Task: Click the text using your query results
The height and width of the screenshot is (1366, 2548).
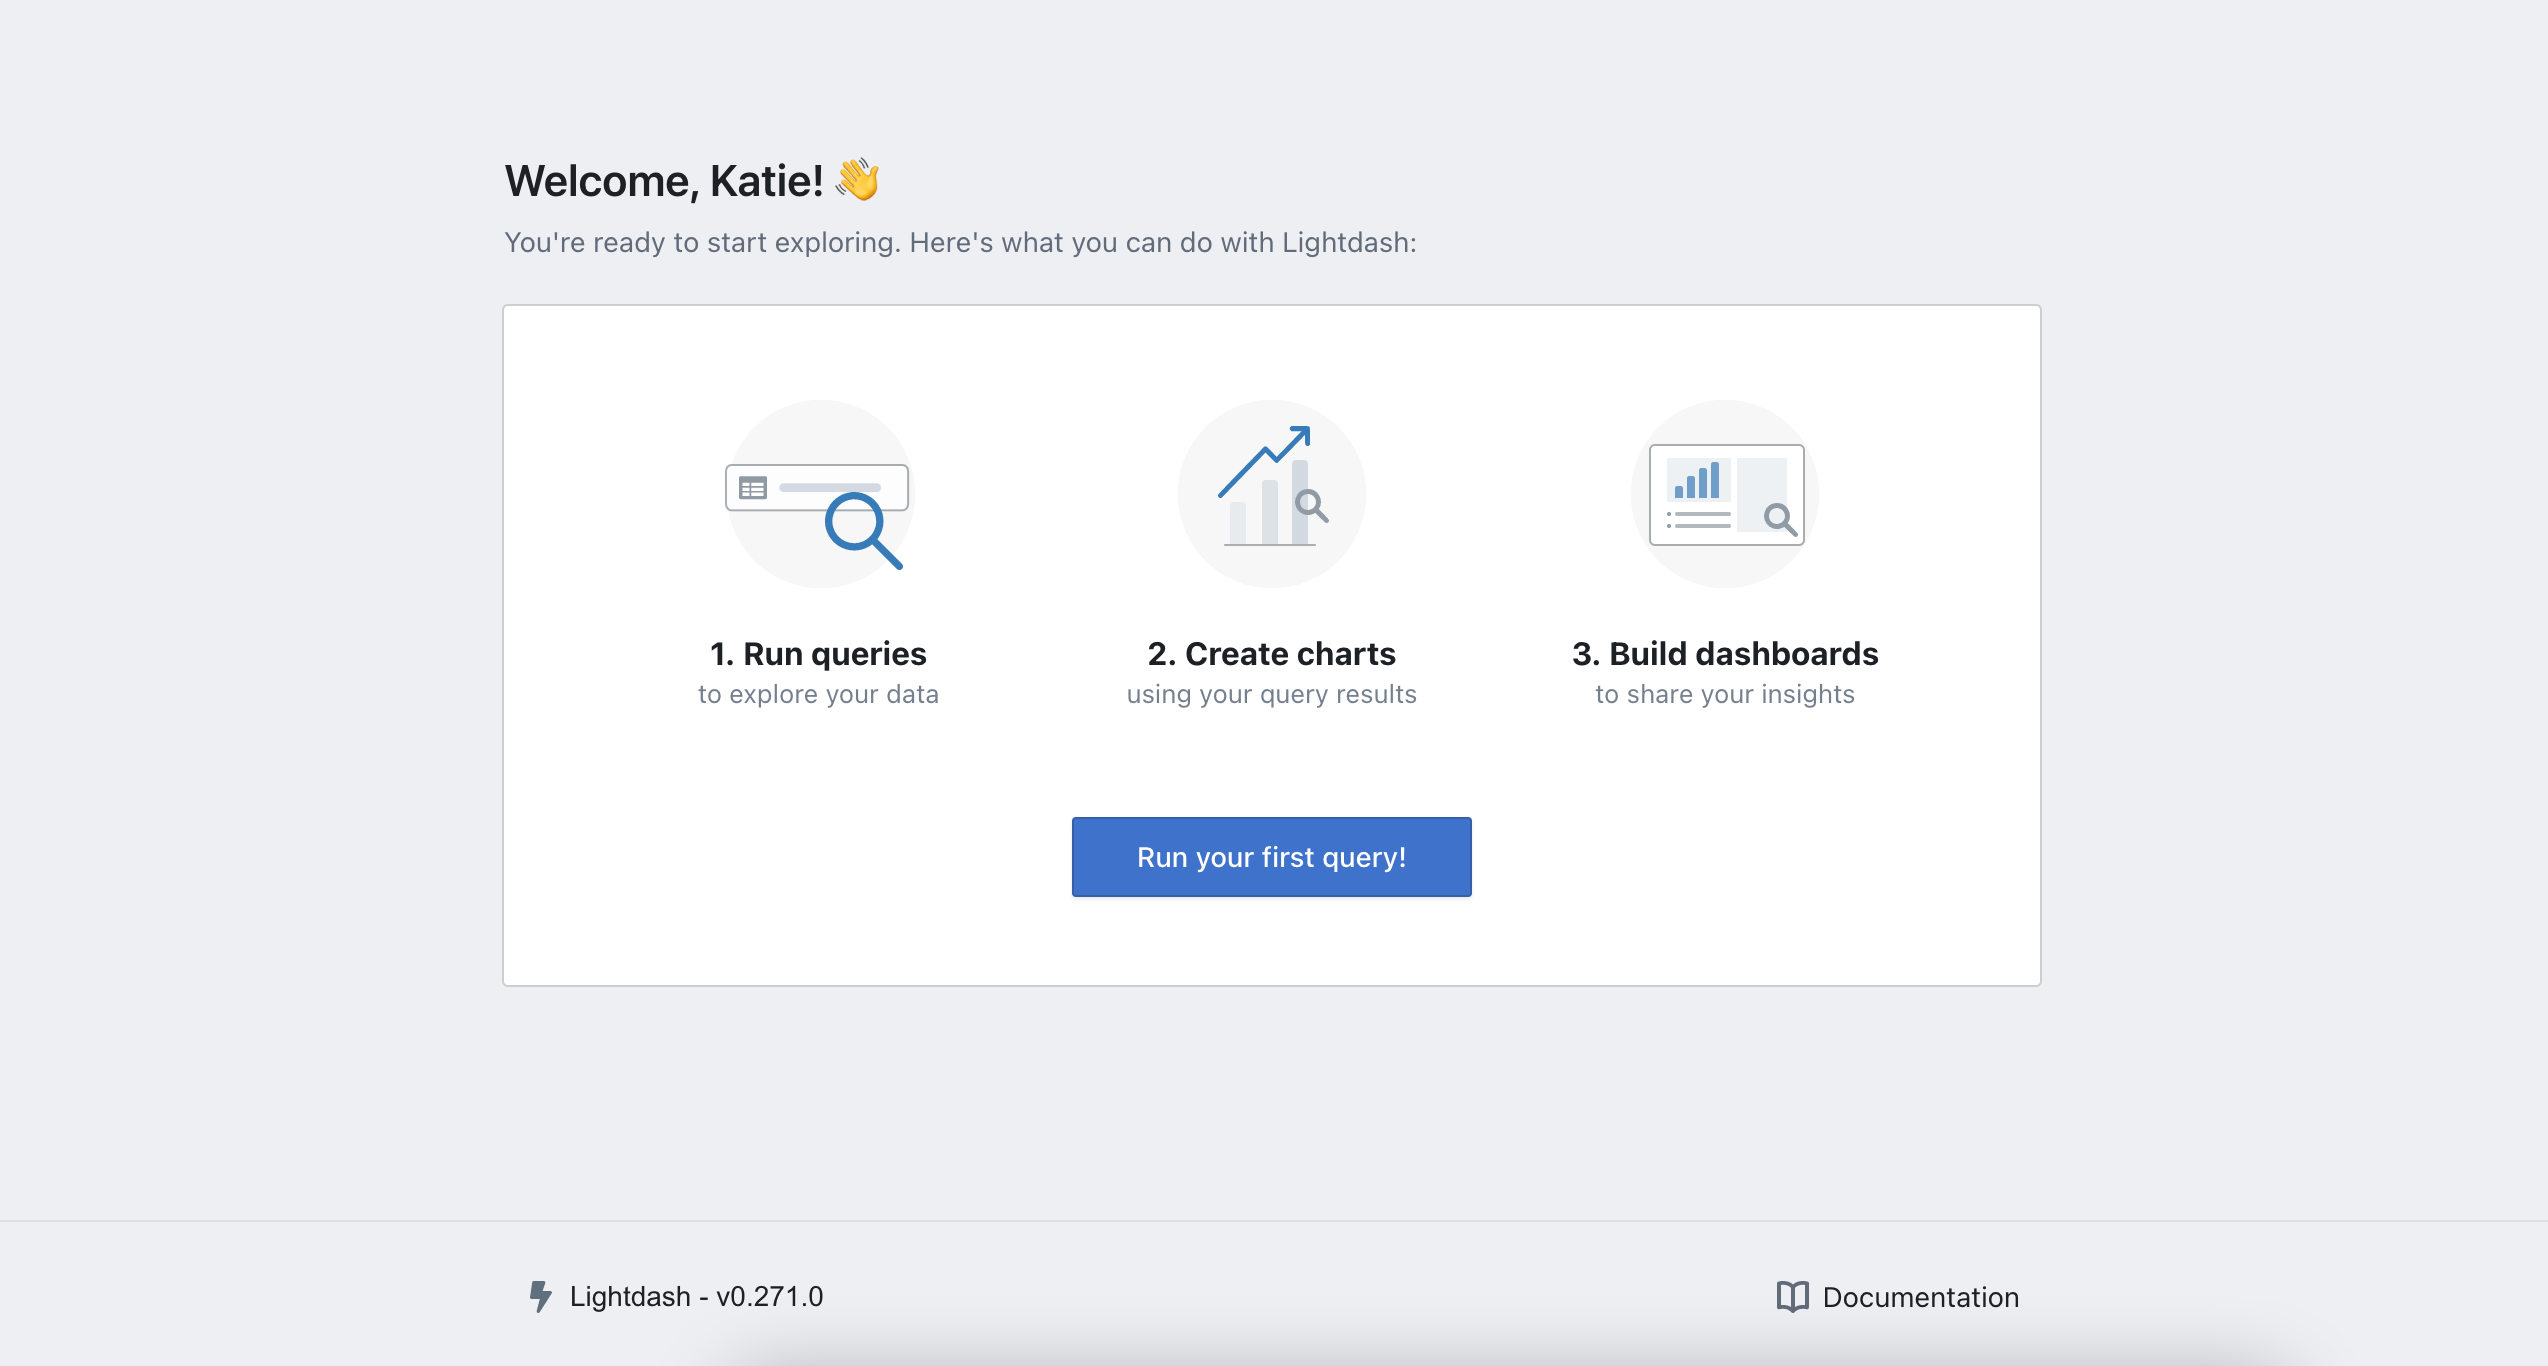Action: [x=1271, y=693]
